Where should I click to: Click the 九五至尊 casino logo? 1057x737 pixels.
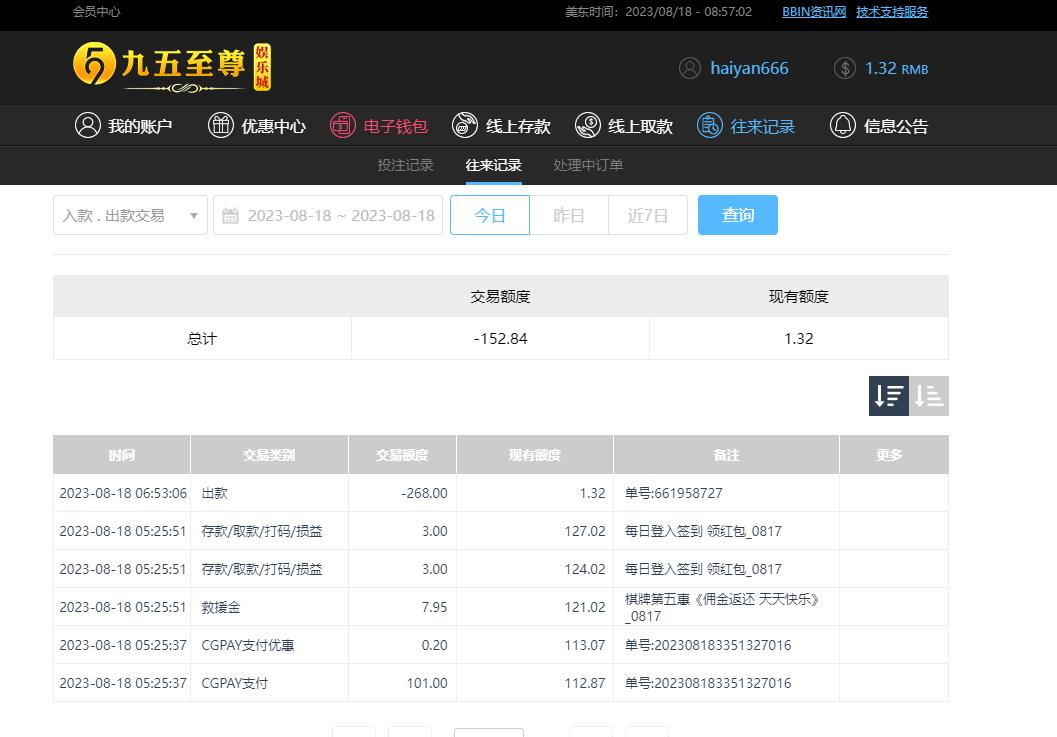tap(172, 67)
